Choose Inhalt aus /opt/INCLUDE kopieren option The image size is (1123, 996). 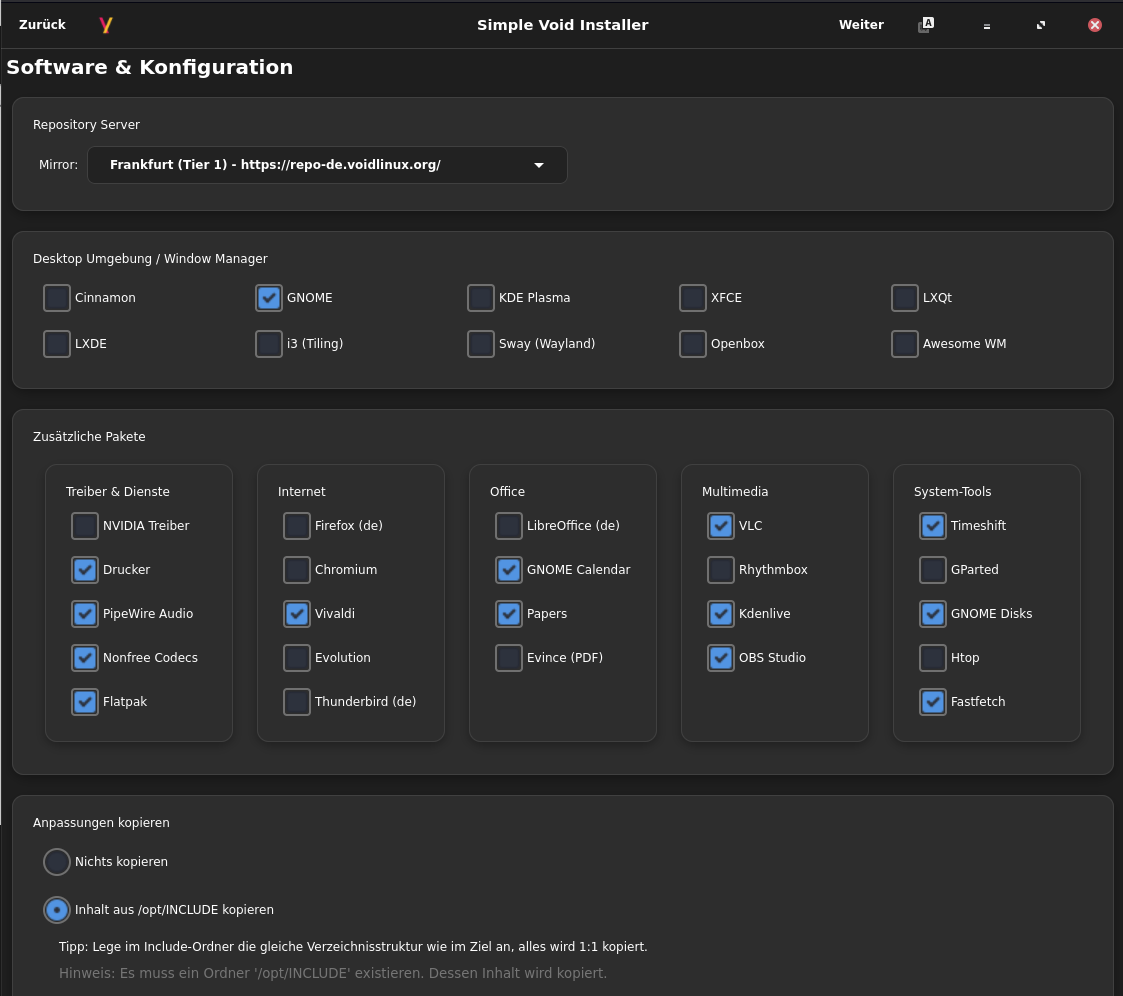click(57, 910)
